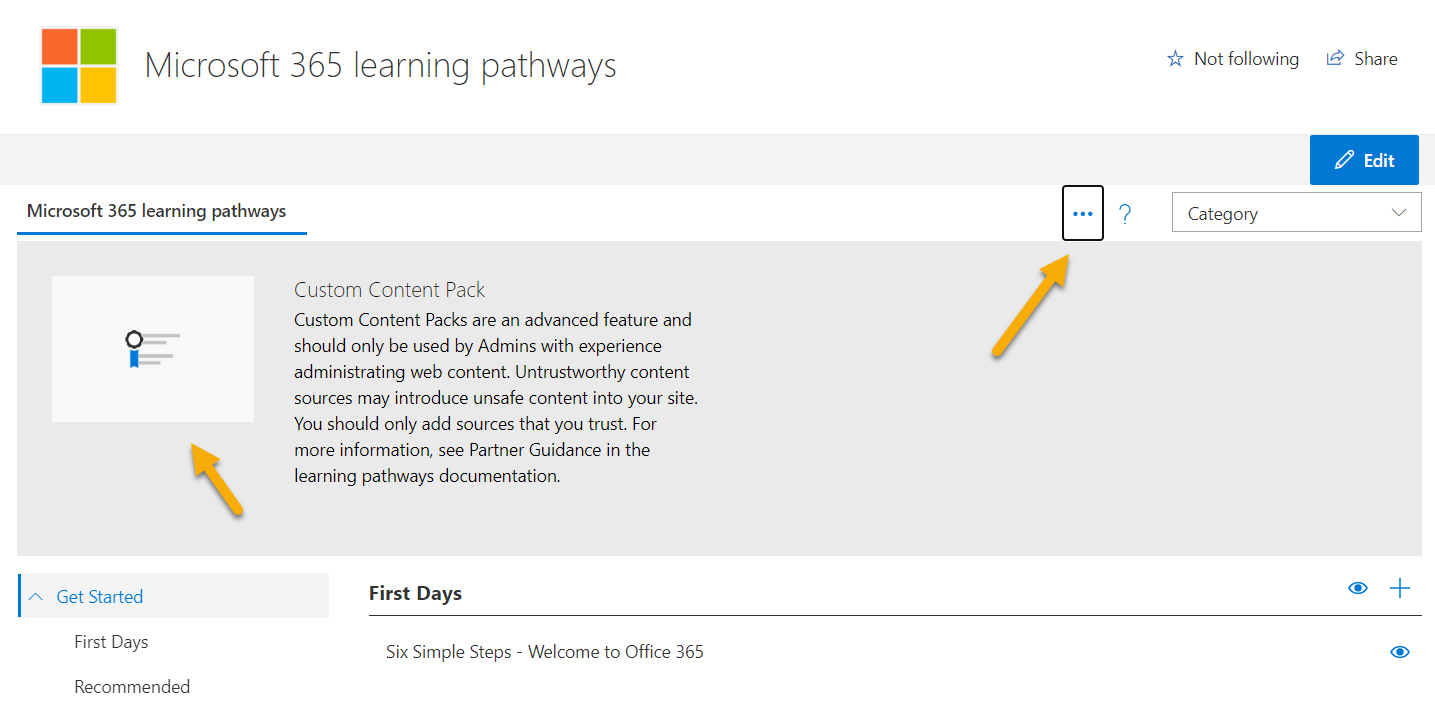
Task: Toggle visibility of First Days section
Action: [1358, 588]
